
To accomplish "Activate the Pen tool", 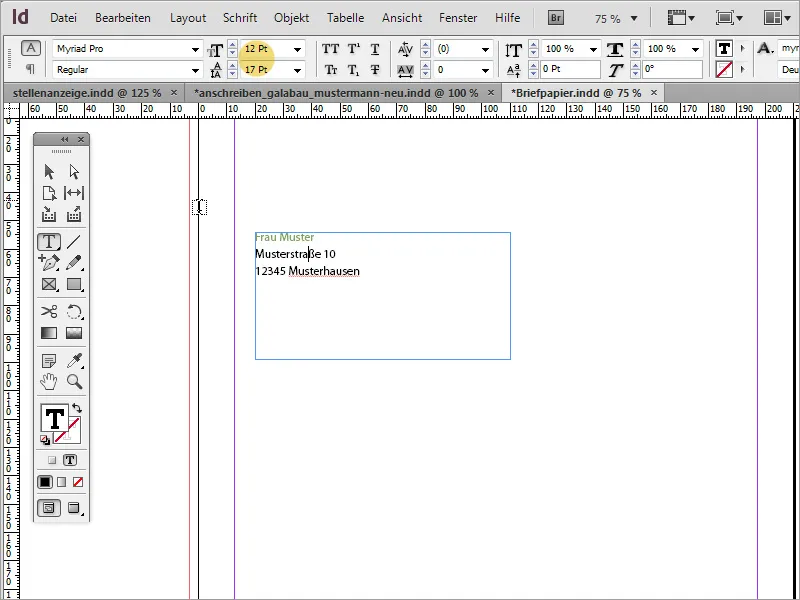I will pyautogui.click(x=48, y=264).
